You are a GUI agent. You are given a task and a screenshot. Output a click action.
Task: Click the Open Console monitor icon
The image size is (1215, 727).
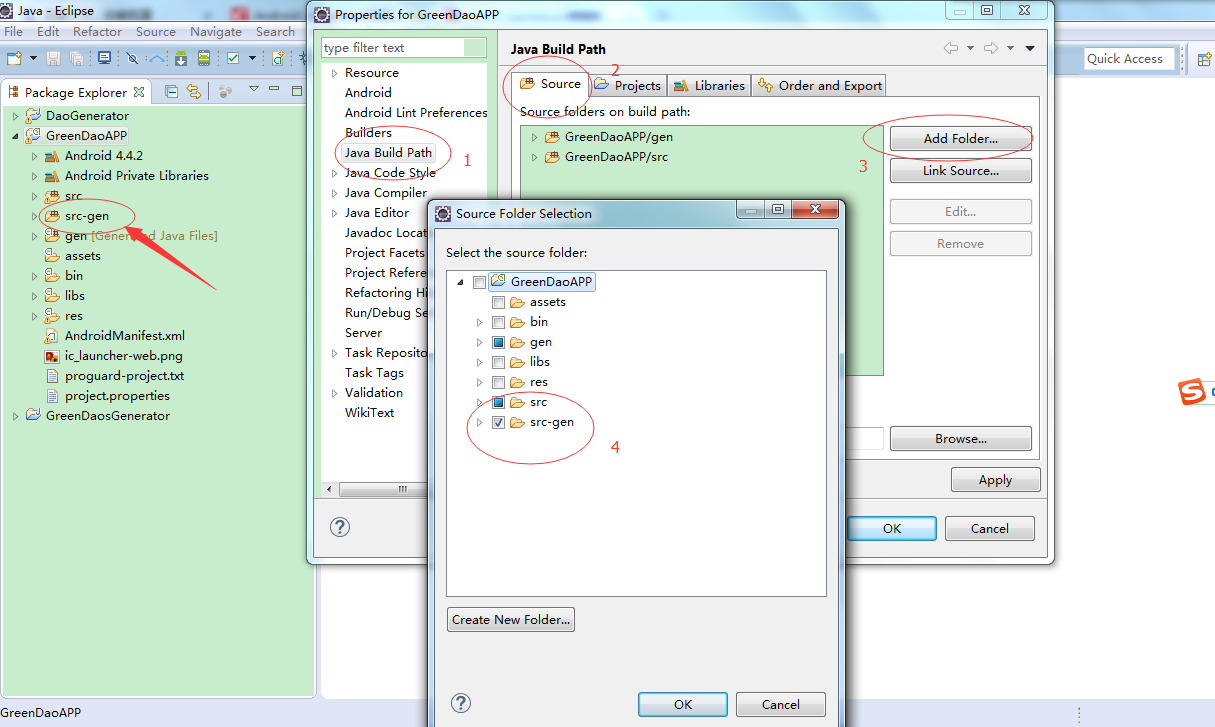point(104,58)
